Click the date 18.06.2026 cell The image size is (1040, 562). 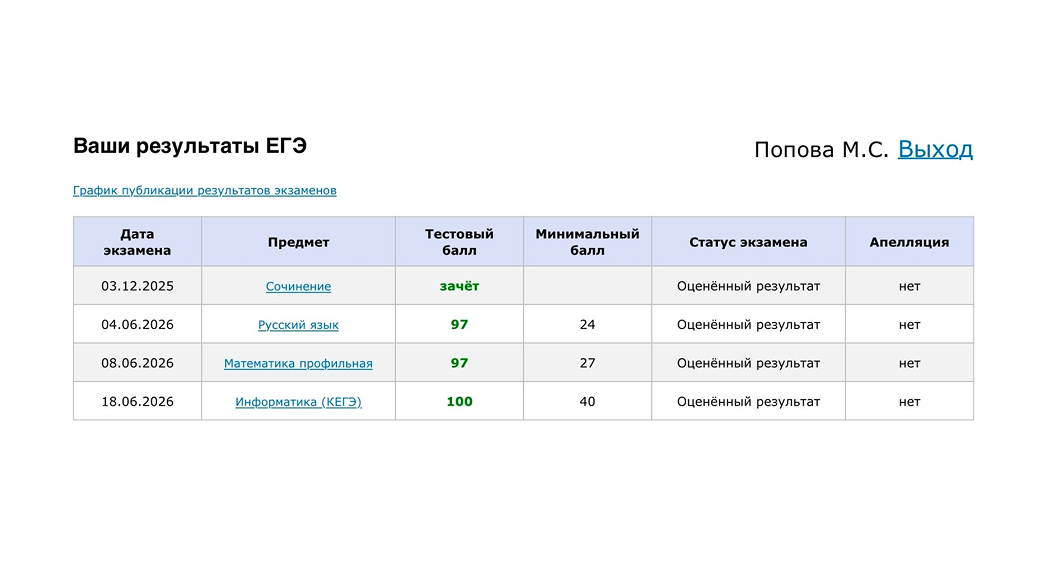point(137,401)
